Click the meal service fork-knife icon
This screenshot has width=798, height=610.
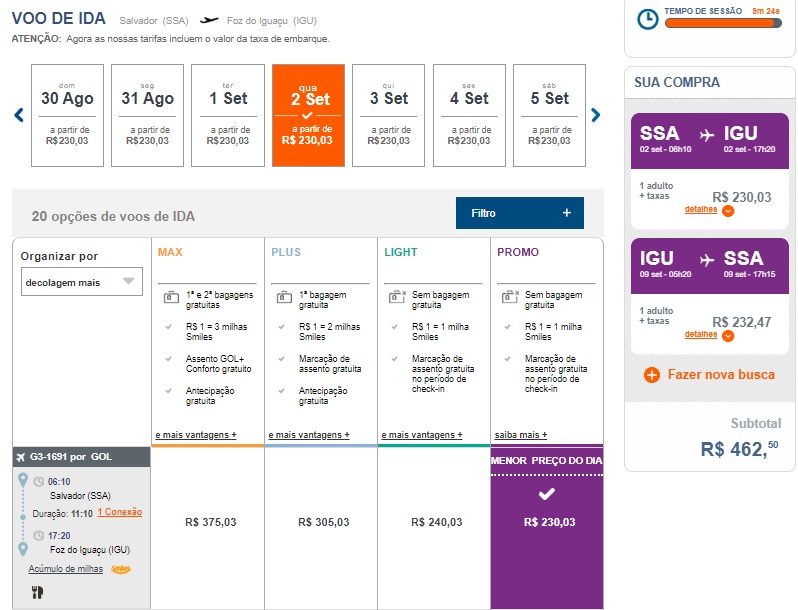(38, 592)
